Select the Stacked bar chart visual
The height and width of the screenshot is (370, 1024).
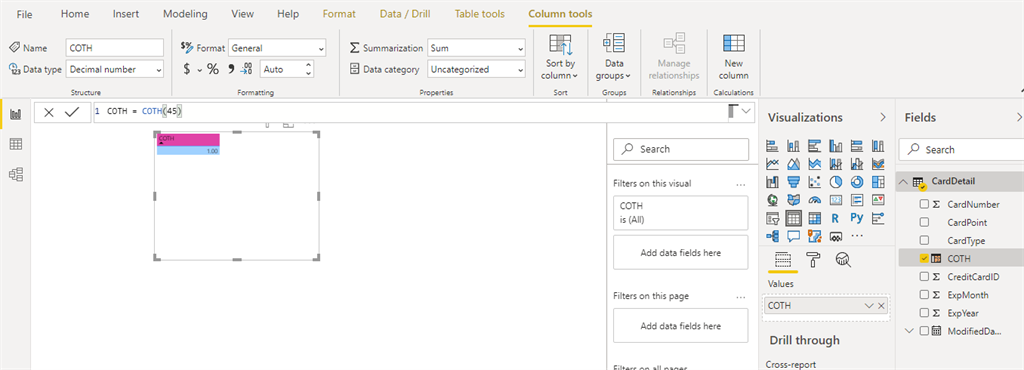pyautogui.click(x=773, y=145)
